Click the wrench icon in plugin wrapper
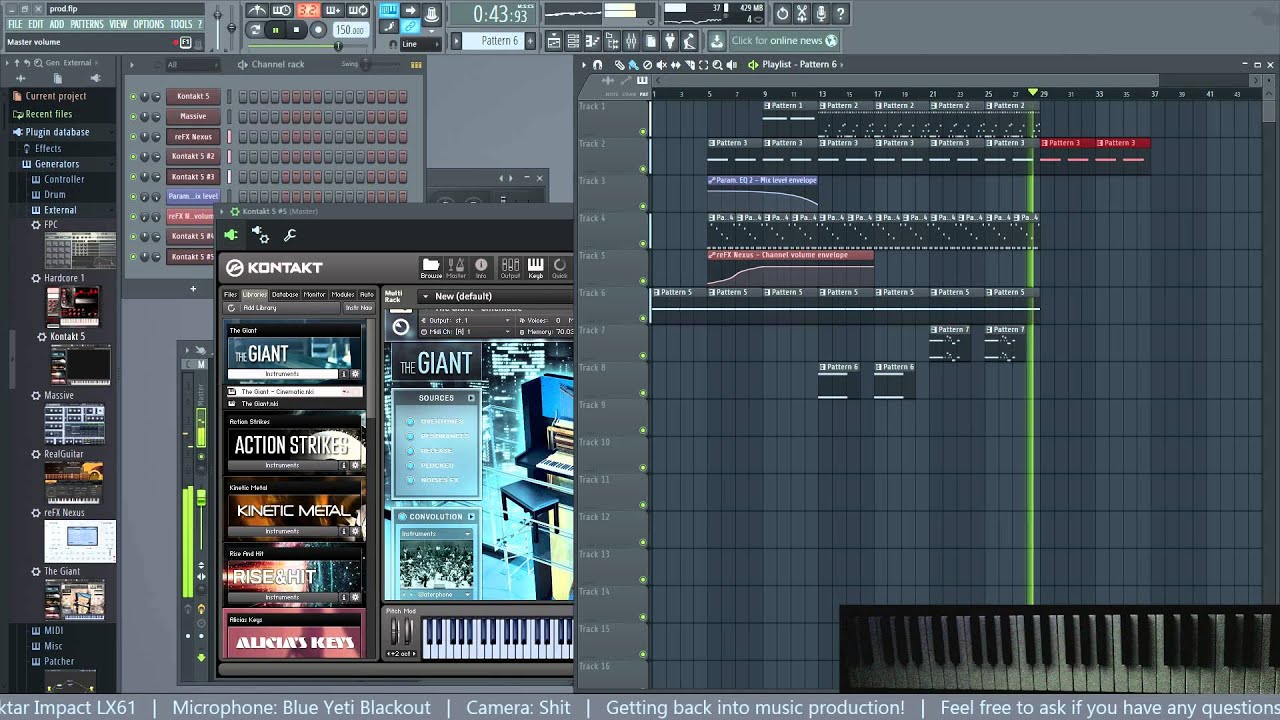The image size is (1280, 720). click(290, 235)
